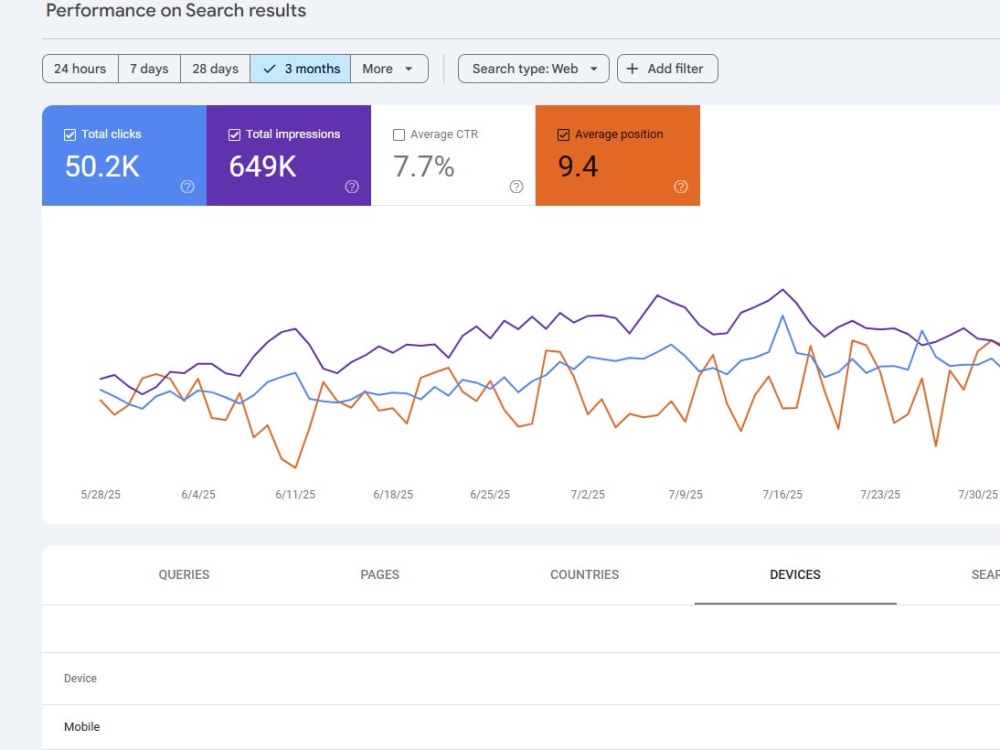The width and height of the screenshot is (1000, 750).
Task: Click the plus icon in Add filter
Action: coord(631,69)
